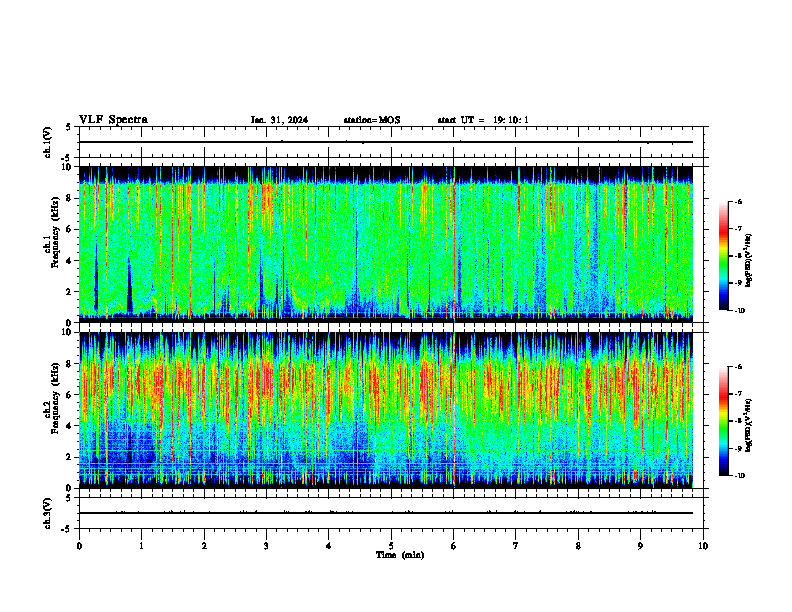Click the ch.2 spectrogram color bar
This screenshot has width=792, height=612.
point(723,421)
